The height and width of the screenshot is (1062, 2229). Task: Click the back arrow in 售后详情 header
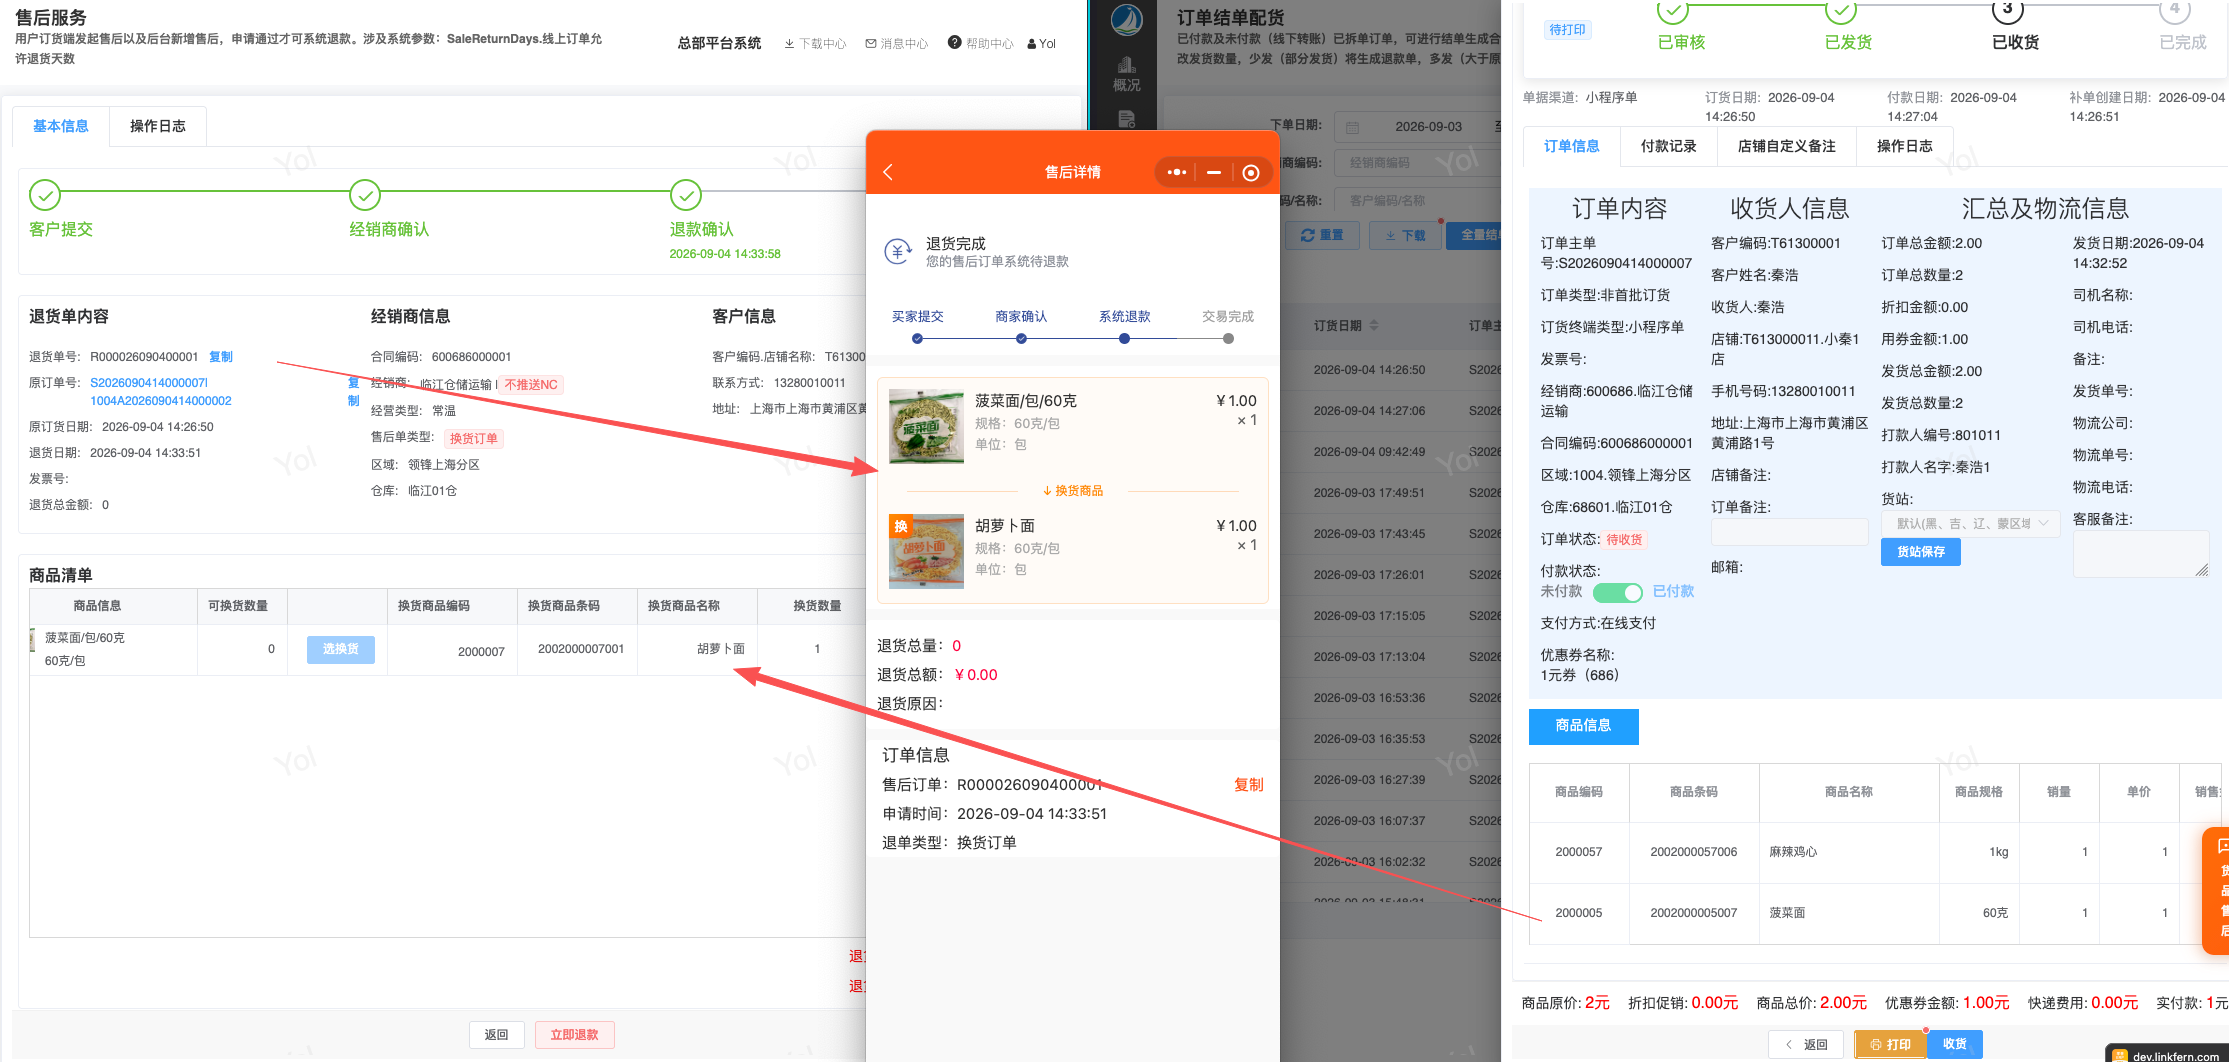click(888, 172)
